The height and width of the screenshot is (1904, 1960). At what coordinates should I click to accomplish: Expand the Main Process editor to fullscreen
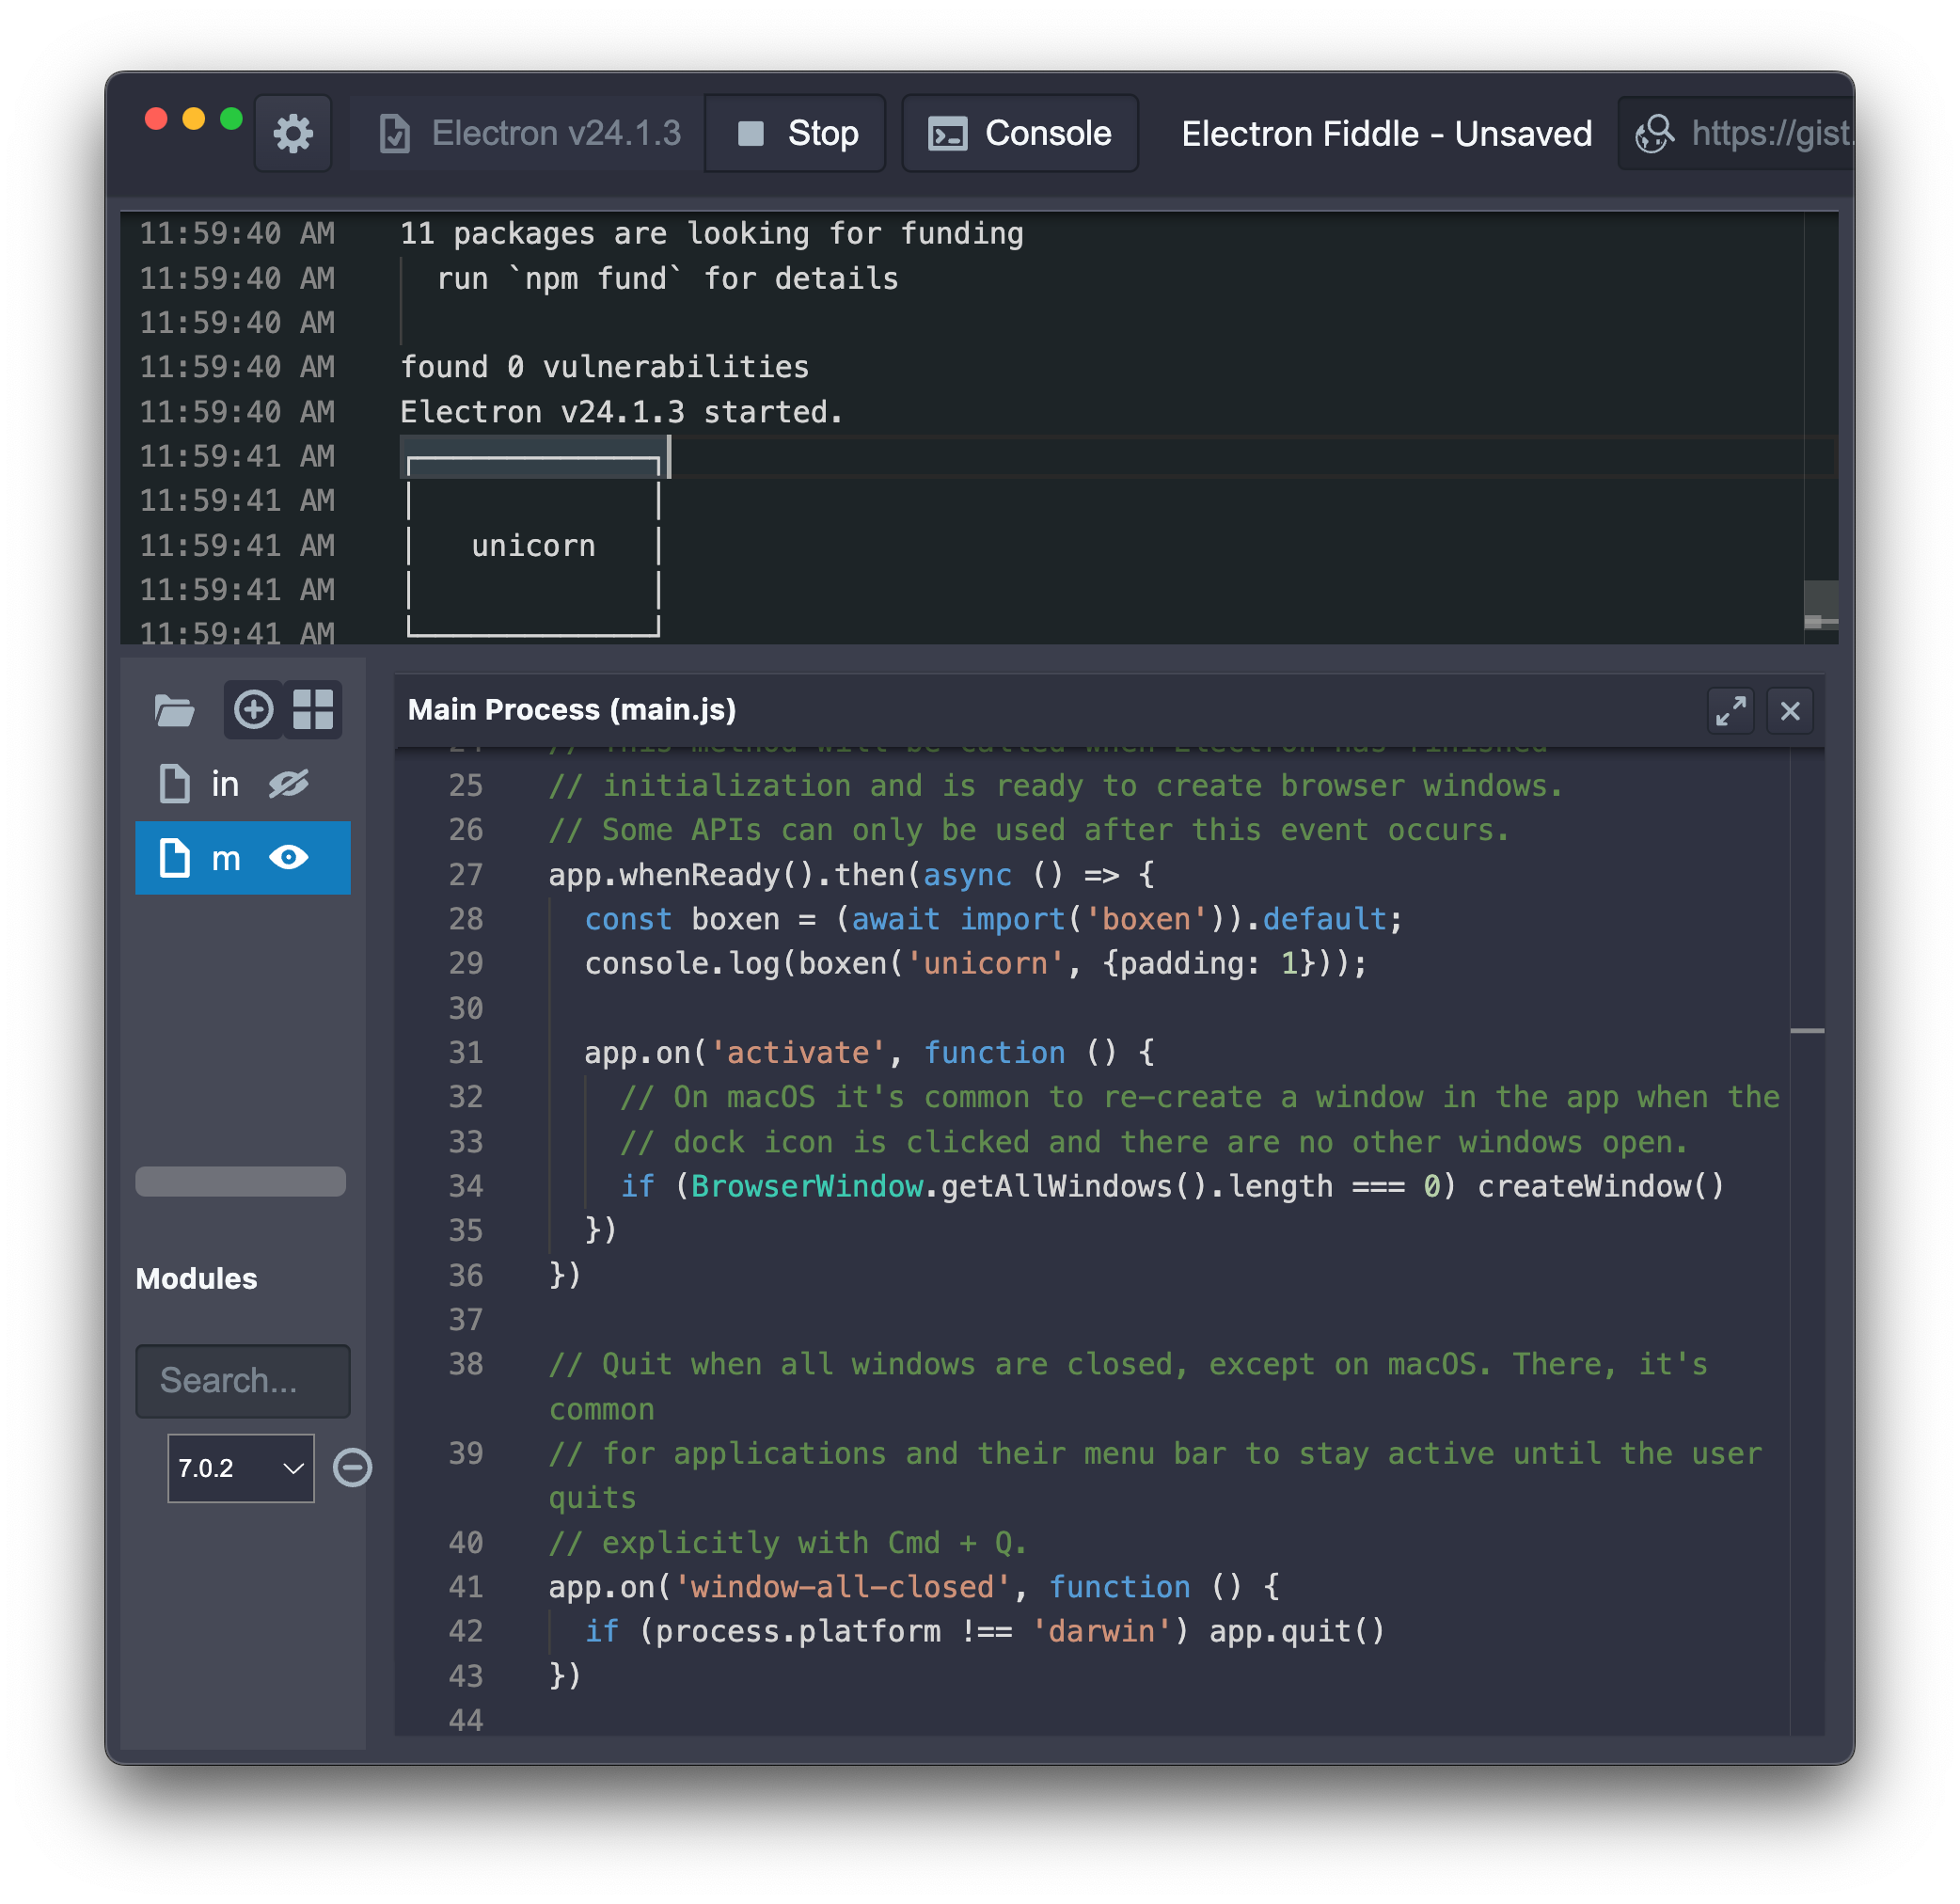1730,711
